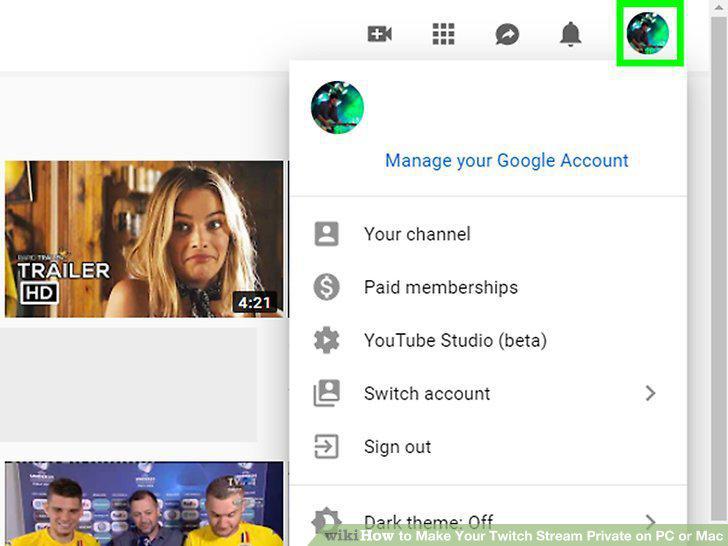728x546 pixels.
Task: Open the TRAILER HD video thumbnail
Action: (144, 239)
